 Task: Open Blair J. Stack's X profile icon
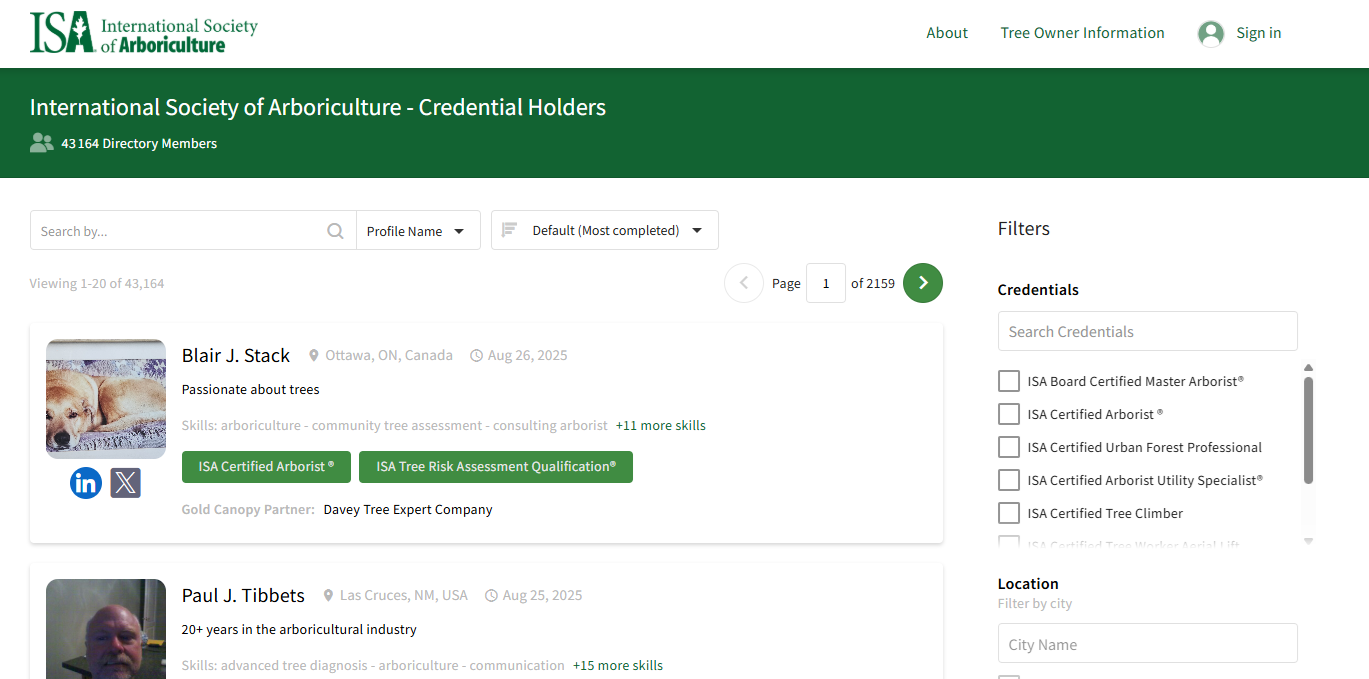tap(125, 483)
